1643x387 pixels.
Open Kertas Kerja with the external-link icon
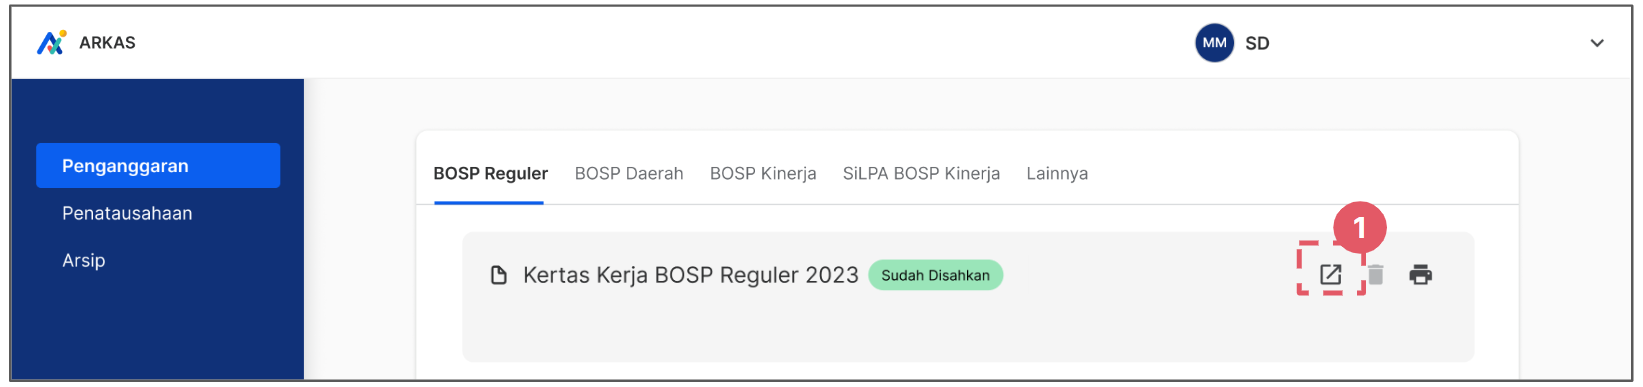1330,274
